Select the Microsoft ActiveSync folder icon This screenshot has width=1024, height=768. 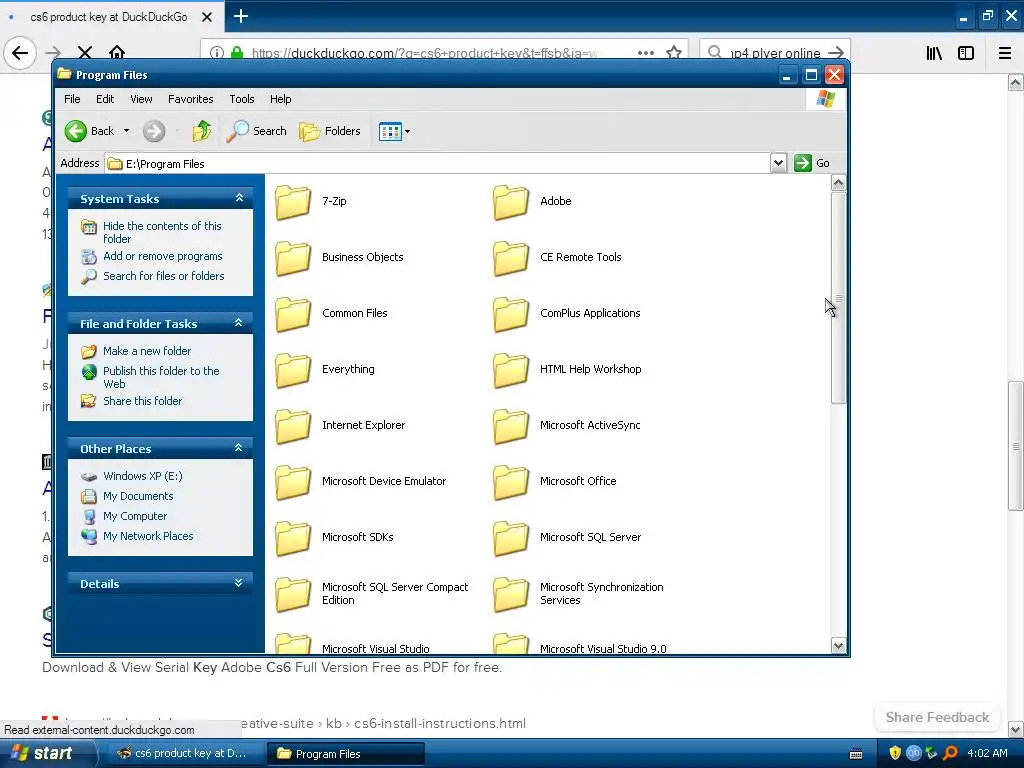(511, 426)
